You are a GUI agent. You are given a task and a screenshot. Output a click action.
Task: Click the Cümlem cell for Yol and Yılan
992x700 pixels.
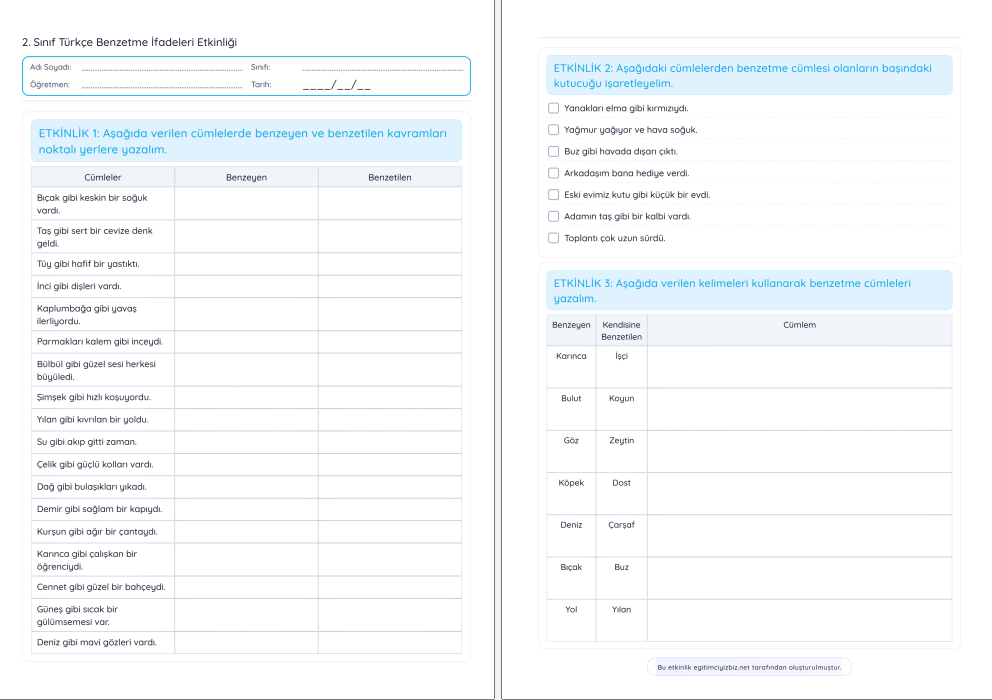(799, 620)
